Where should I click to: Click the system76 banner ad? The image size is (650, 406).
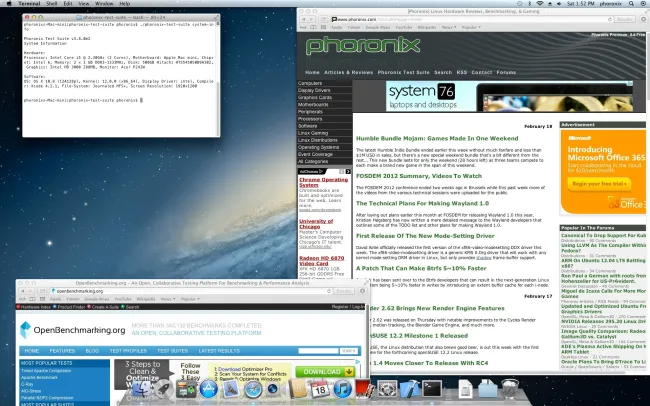click(509, 97)
